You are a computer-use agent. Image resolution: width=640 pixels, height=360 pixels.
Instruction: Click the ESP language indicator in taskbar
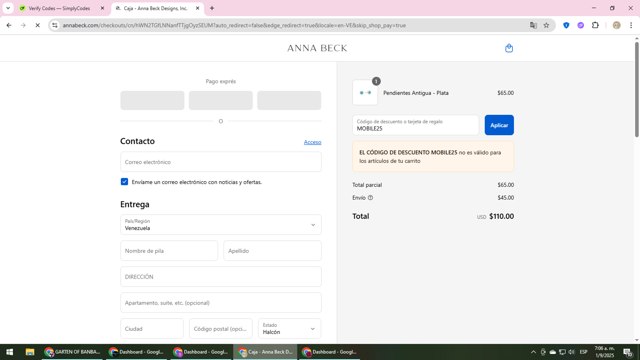[x=584, y=352]
